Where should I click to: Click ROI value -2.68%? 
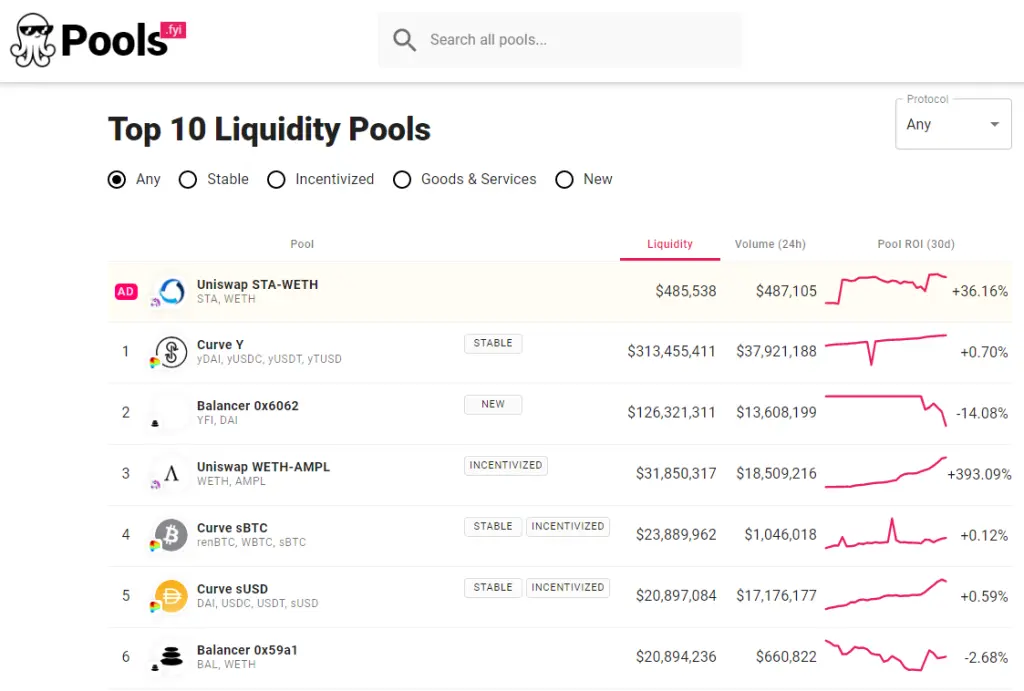986,658
